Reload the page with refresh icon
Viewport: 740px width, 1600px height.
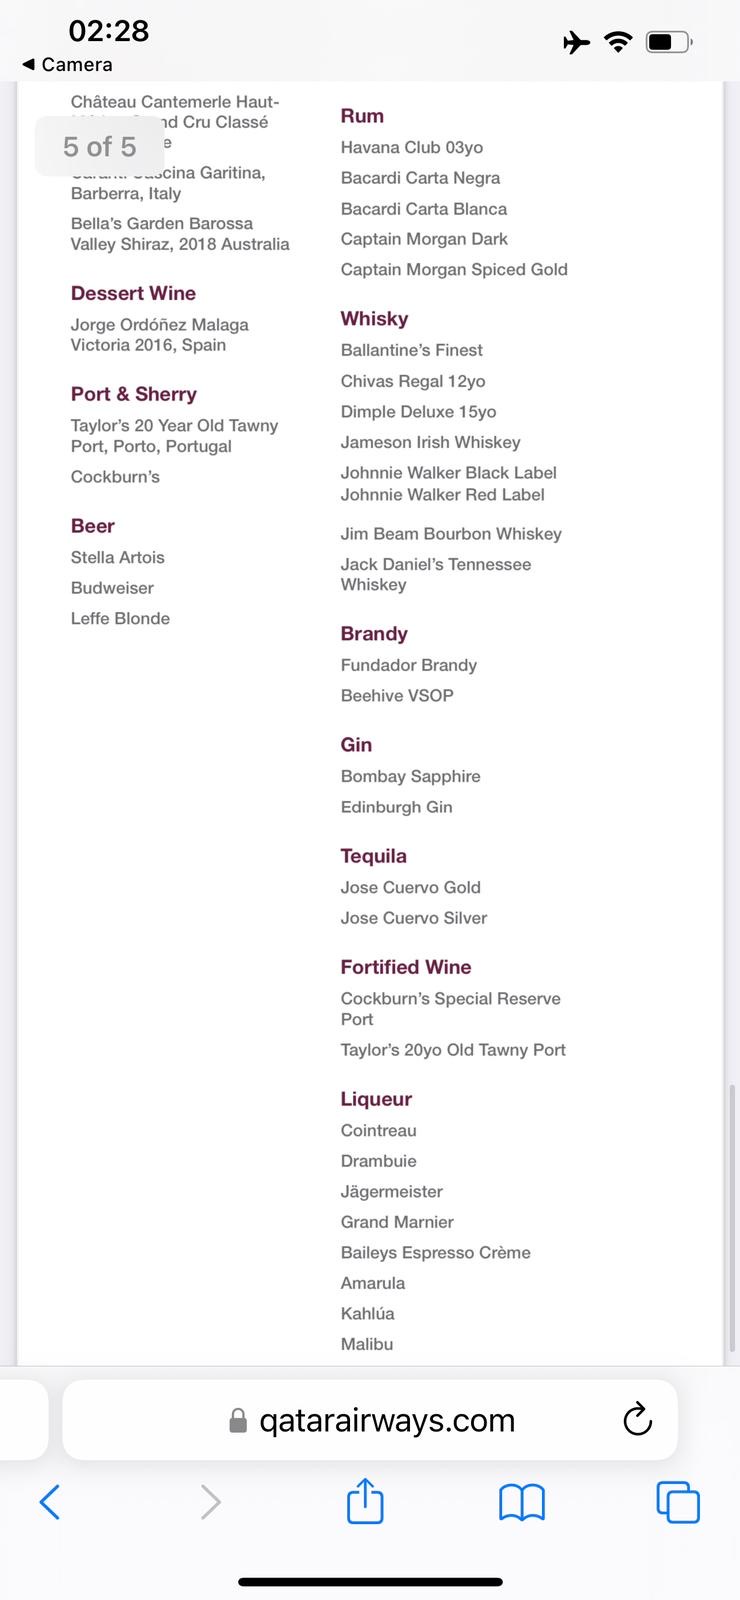click(x=637, y=1419)
